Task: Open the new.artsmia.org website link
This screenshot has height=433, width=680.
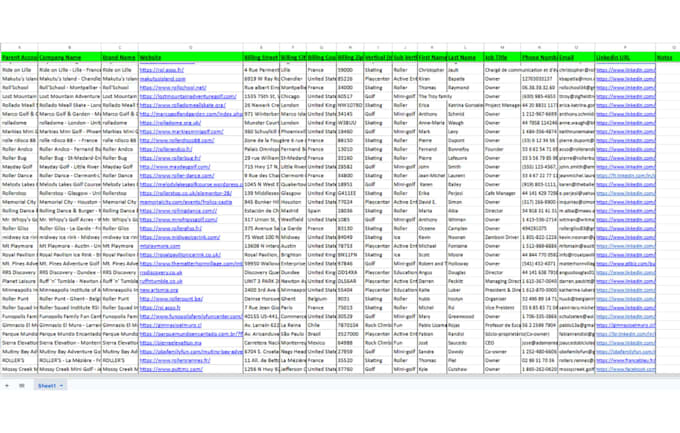Action: [x=159, y=290]
